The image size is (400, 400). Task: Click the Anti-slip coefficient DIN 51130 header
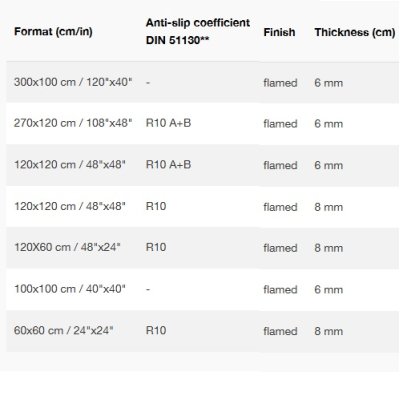point(198,31)
